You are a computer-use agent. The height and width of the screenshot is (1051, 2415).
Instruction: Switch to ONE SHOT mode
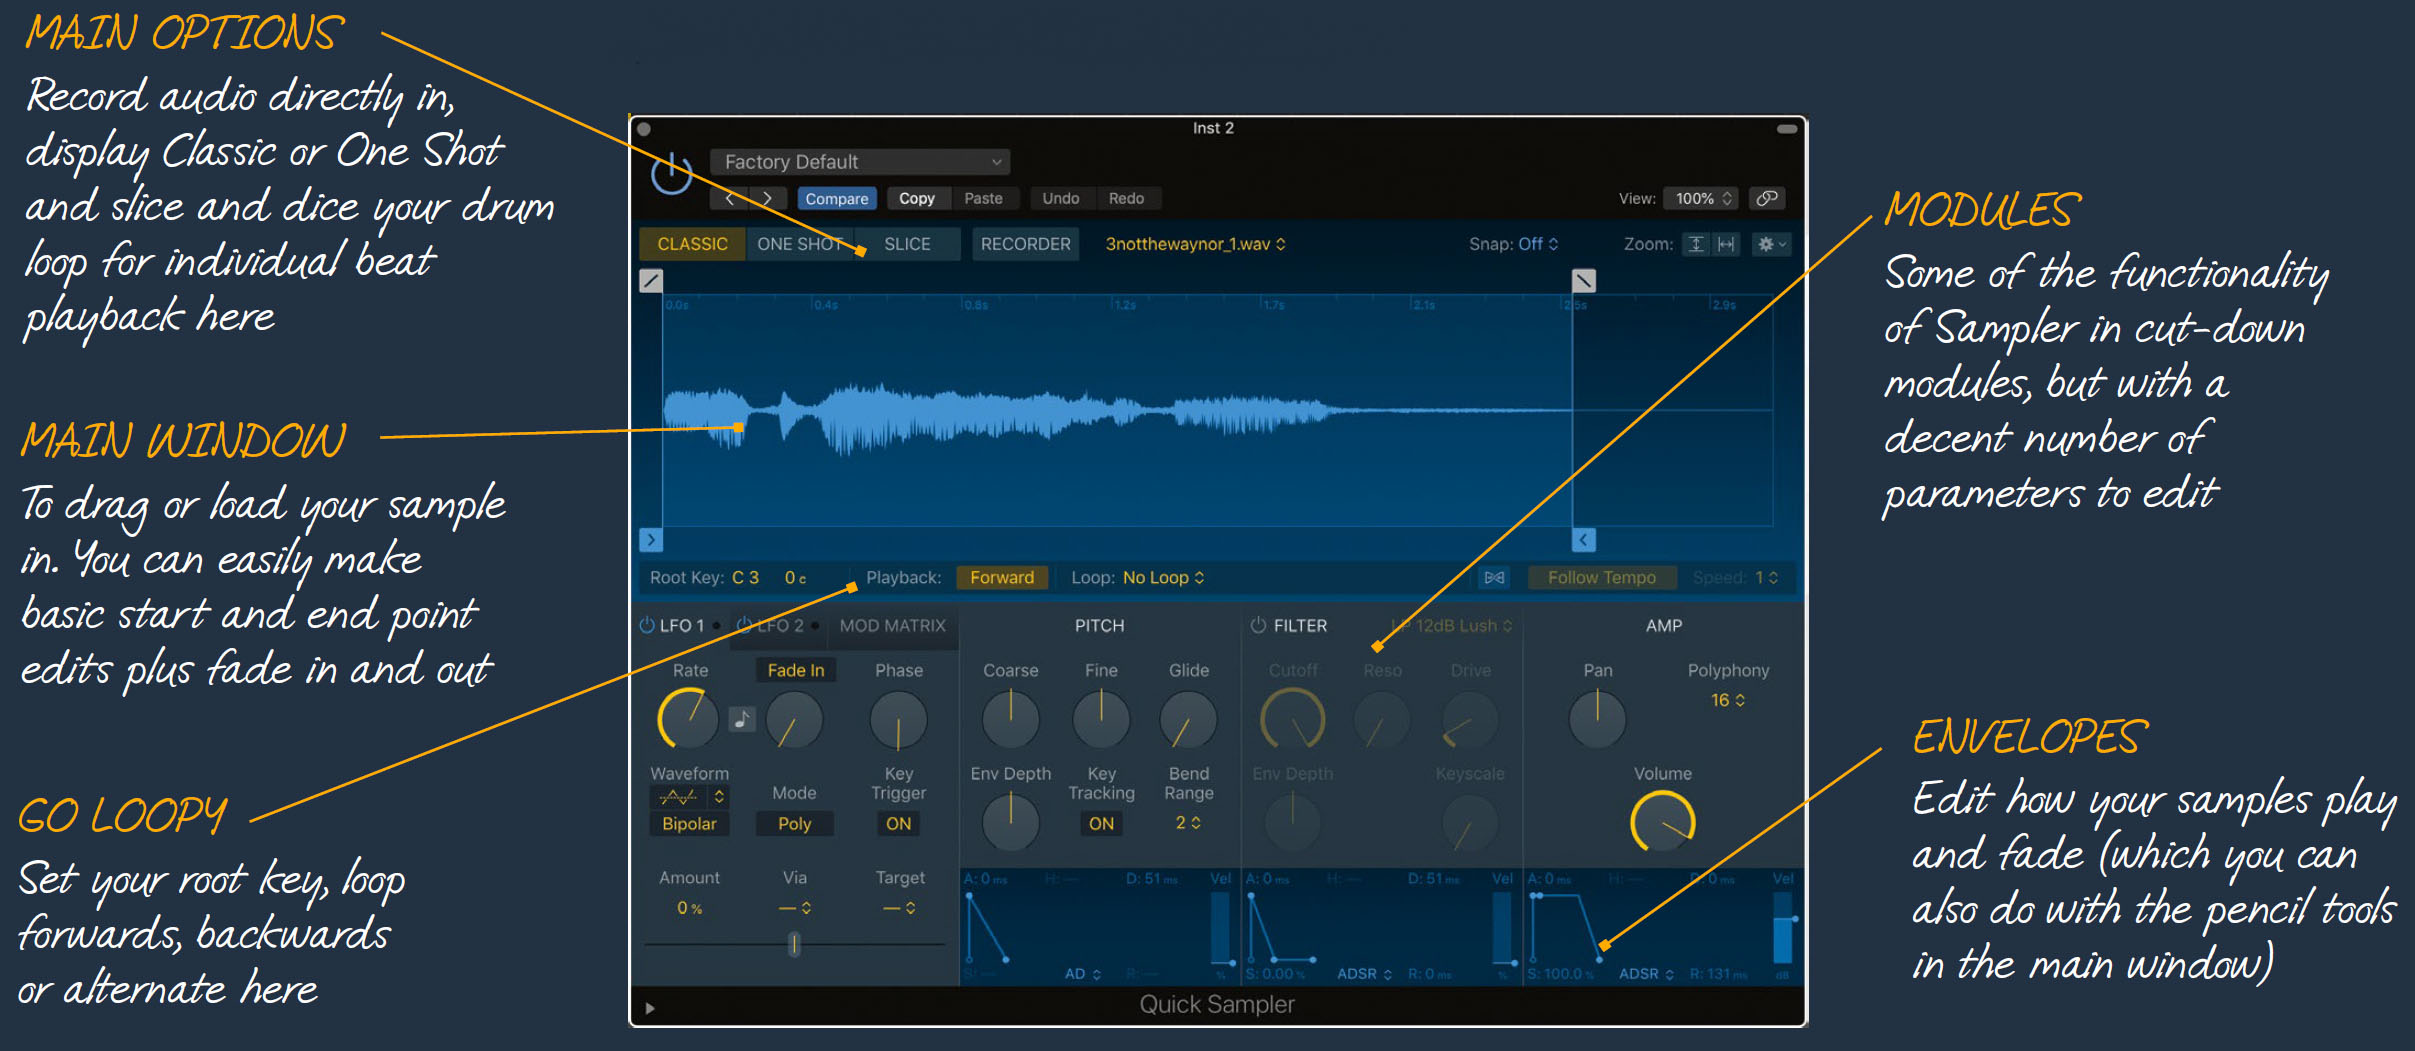pos(800,244)
